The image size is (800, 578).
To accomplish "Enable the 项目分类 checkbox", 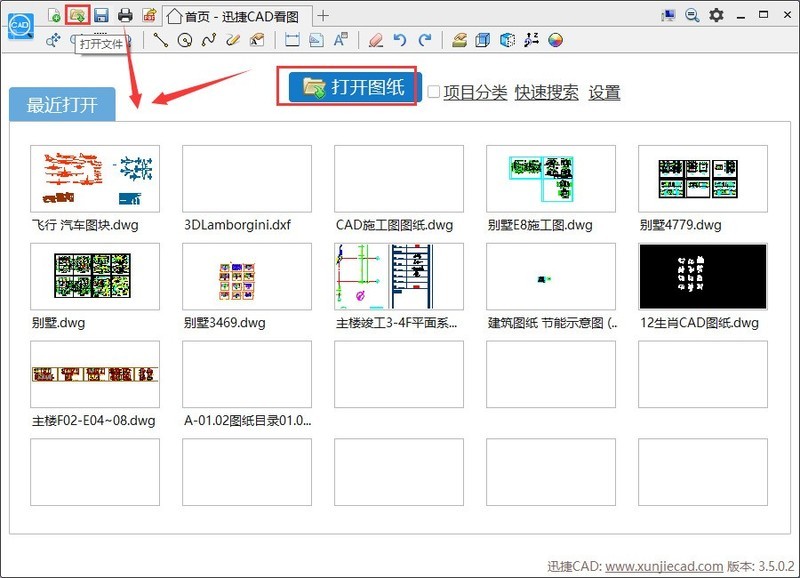I will point(434,92).
